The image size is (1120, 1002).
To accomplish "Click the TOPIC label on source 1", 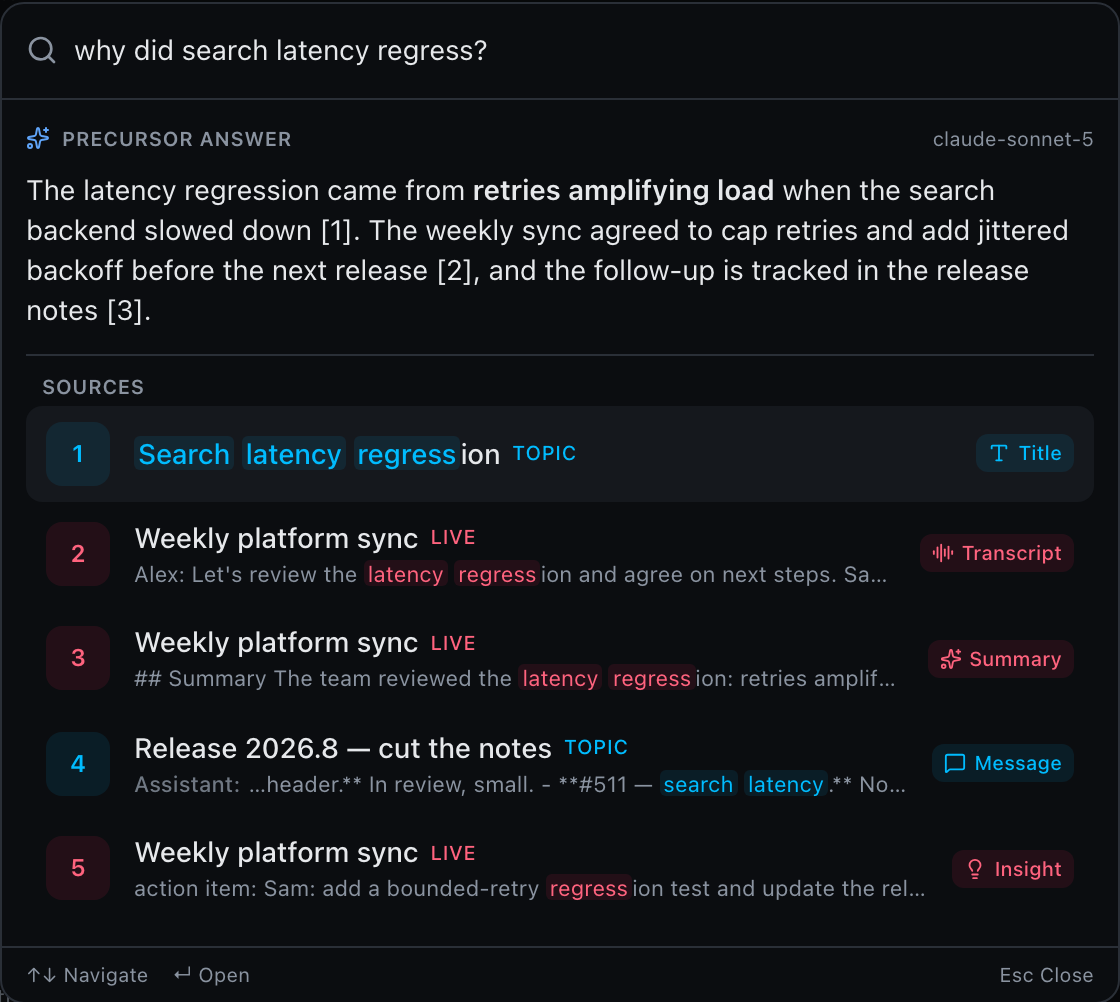I will click(544, 454).
